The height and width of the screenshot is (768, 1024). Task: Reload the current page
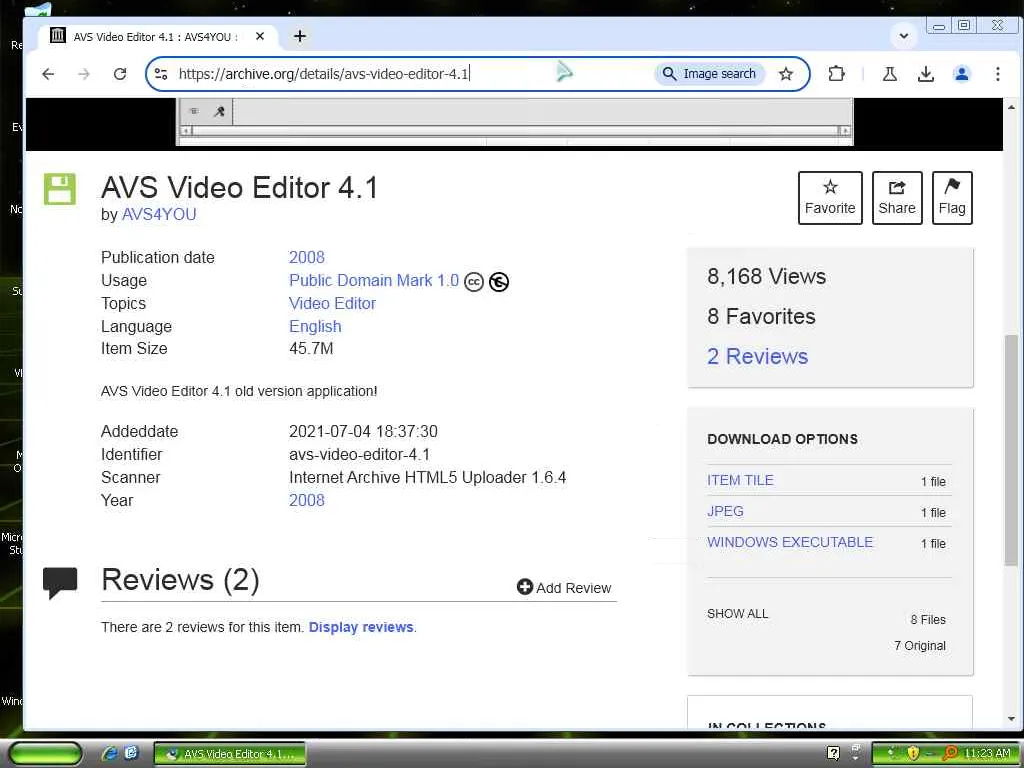click(x=120, y=74)
